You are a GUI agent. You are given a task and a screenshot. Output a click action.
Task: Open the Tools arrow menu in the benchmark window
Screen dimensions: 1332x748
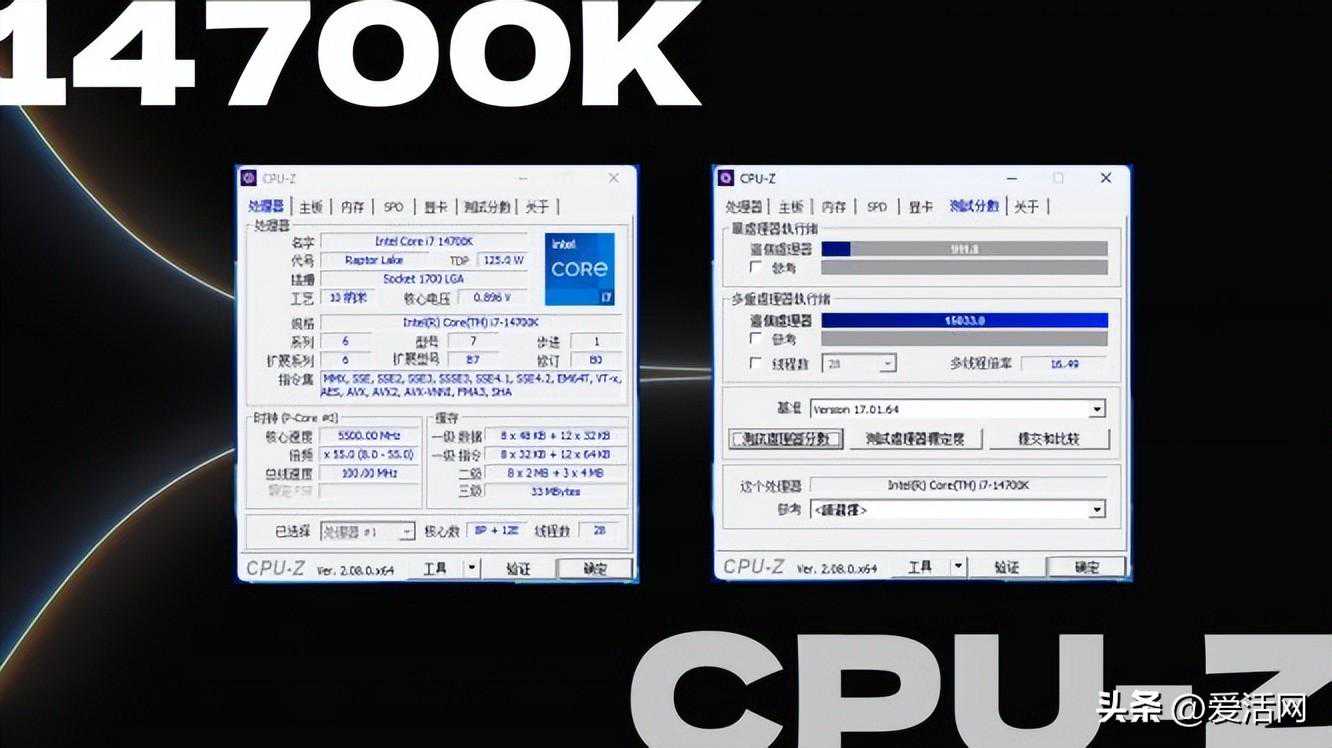pyautogui.click(x=958, y=567)
